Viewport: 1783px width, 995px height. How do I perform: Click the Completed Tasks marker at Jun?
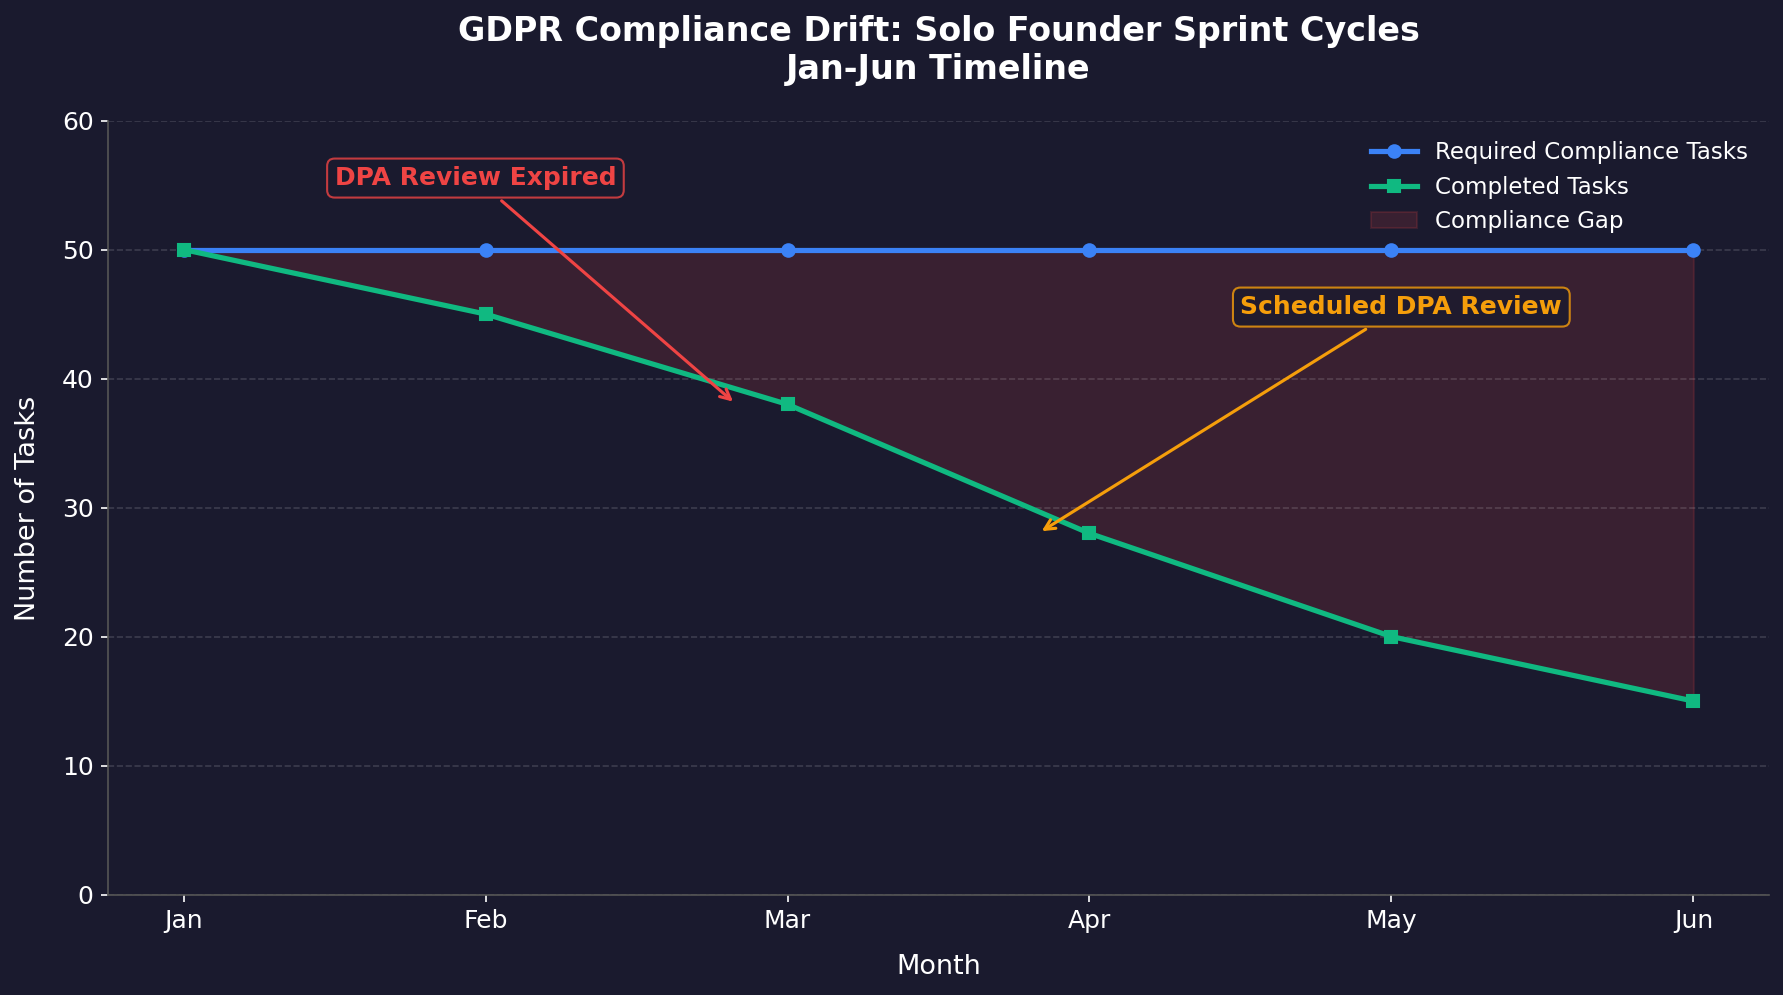point(1693,701)
